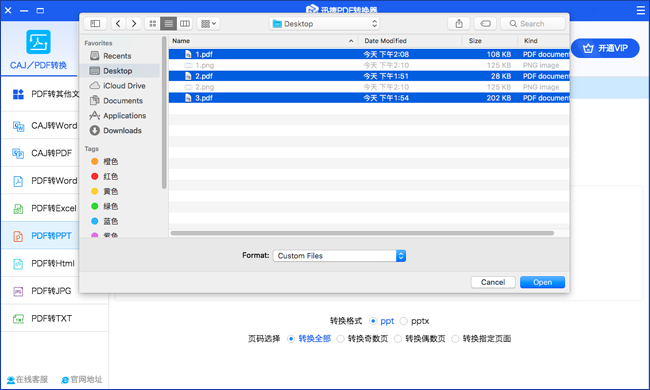
Task: Open 在线客服 link
Action: [x=27, y=379]
